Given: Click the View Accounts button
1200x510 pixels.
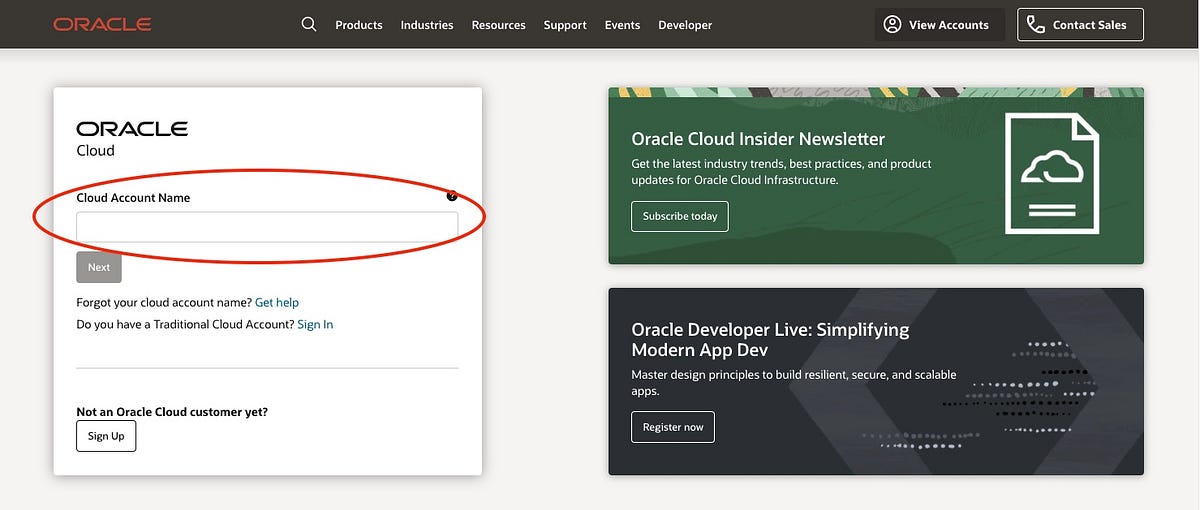Looking at the screenshot, I should 939,25.
